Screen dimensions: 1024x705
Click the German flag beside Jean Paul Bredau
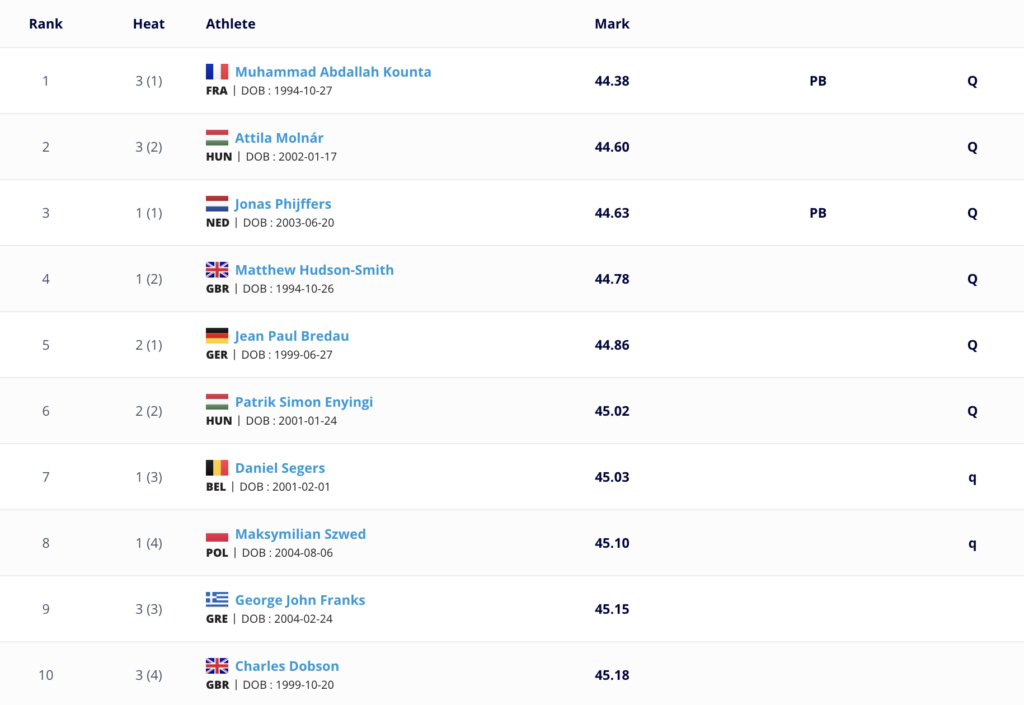[x=217, y=335]
